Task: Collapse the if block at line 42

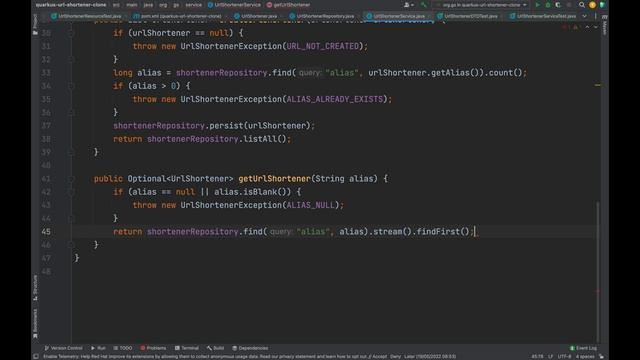Action: [x=71, y=192]
